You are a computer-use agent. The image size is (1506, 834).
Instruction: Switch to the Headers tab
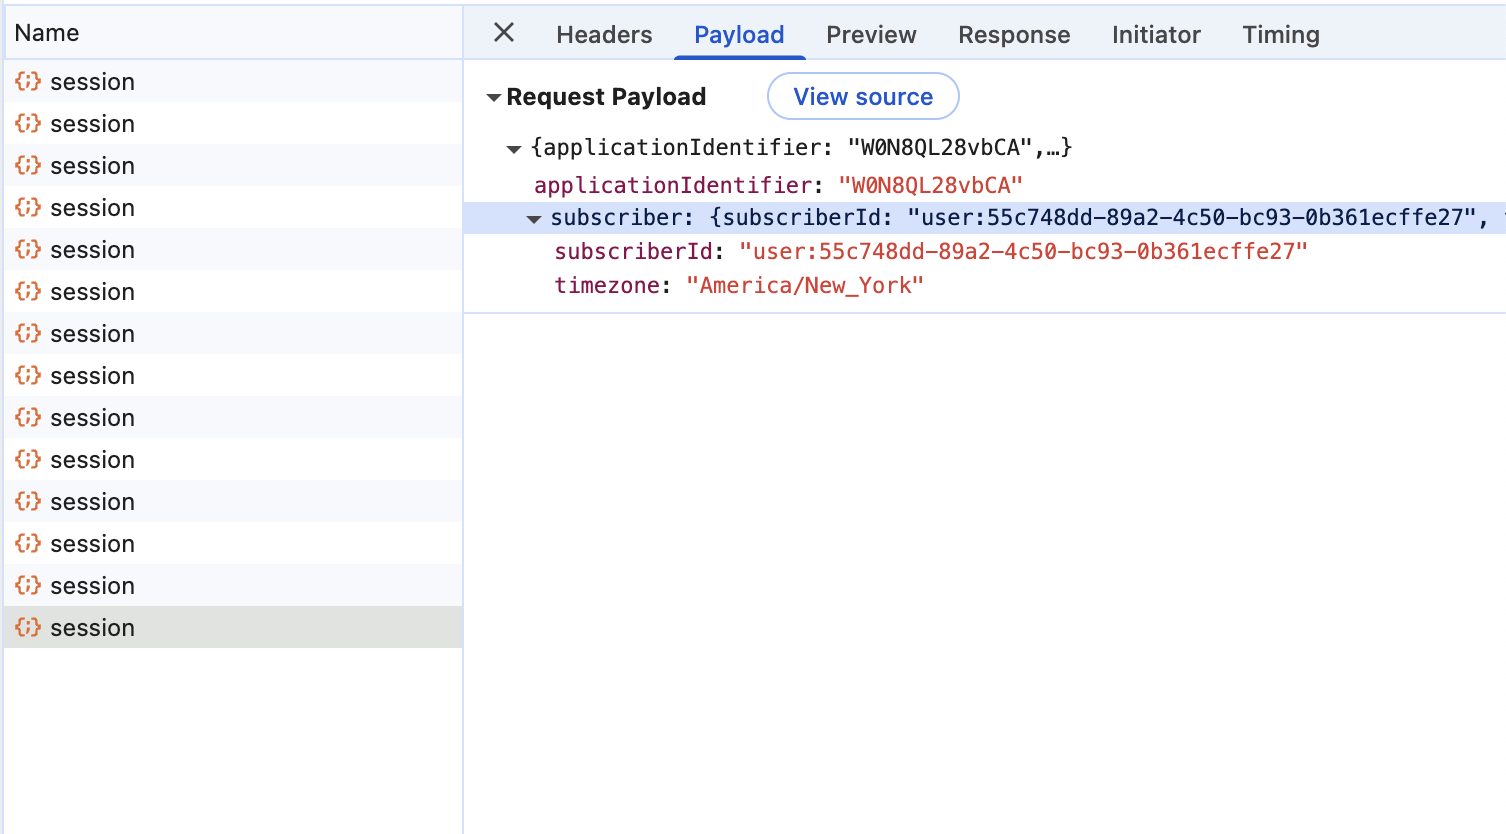pyautogui.click(x=604, y=35)
